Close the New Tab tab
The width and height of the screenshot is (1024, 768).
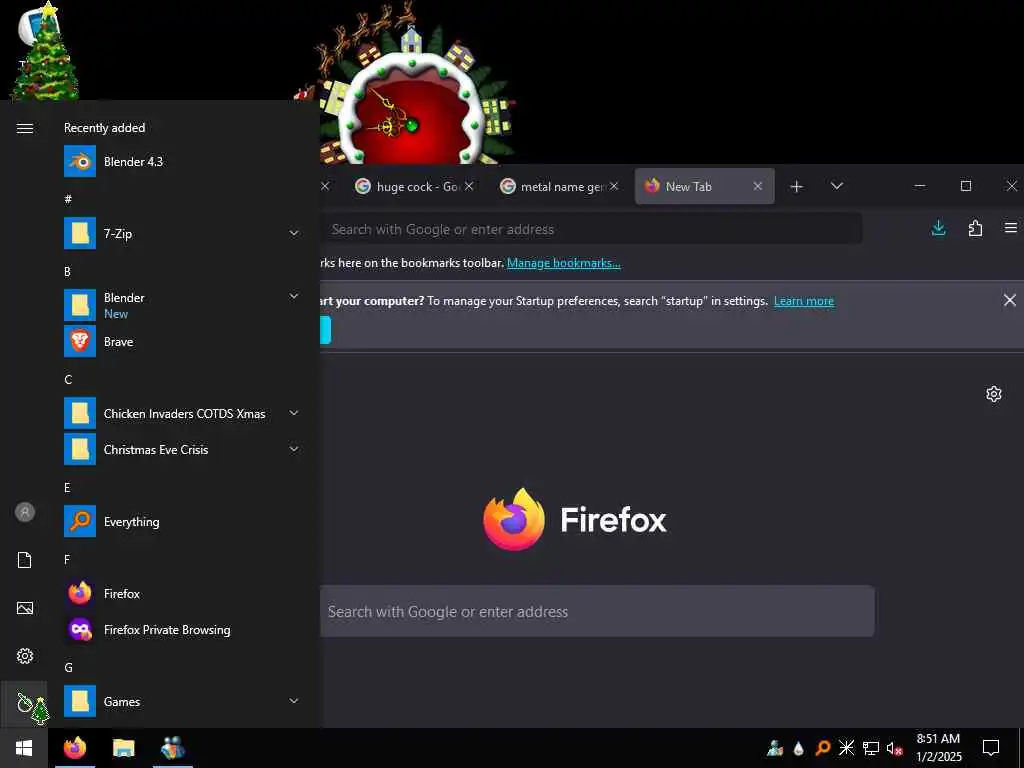[x=758, y=187]
